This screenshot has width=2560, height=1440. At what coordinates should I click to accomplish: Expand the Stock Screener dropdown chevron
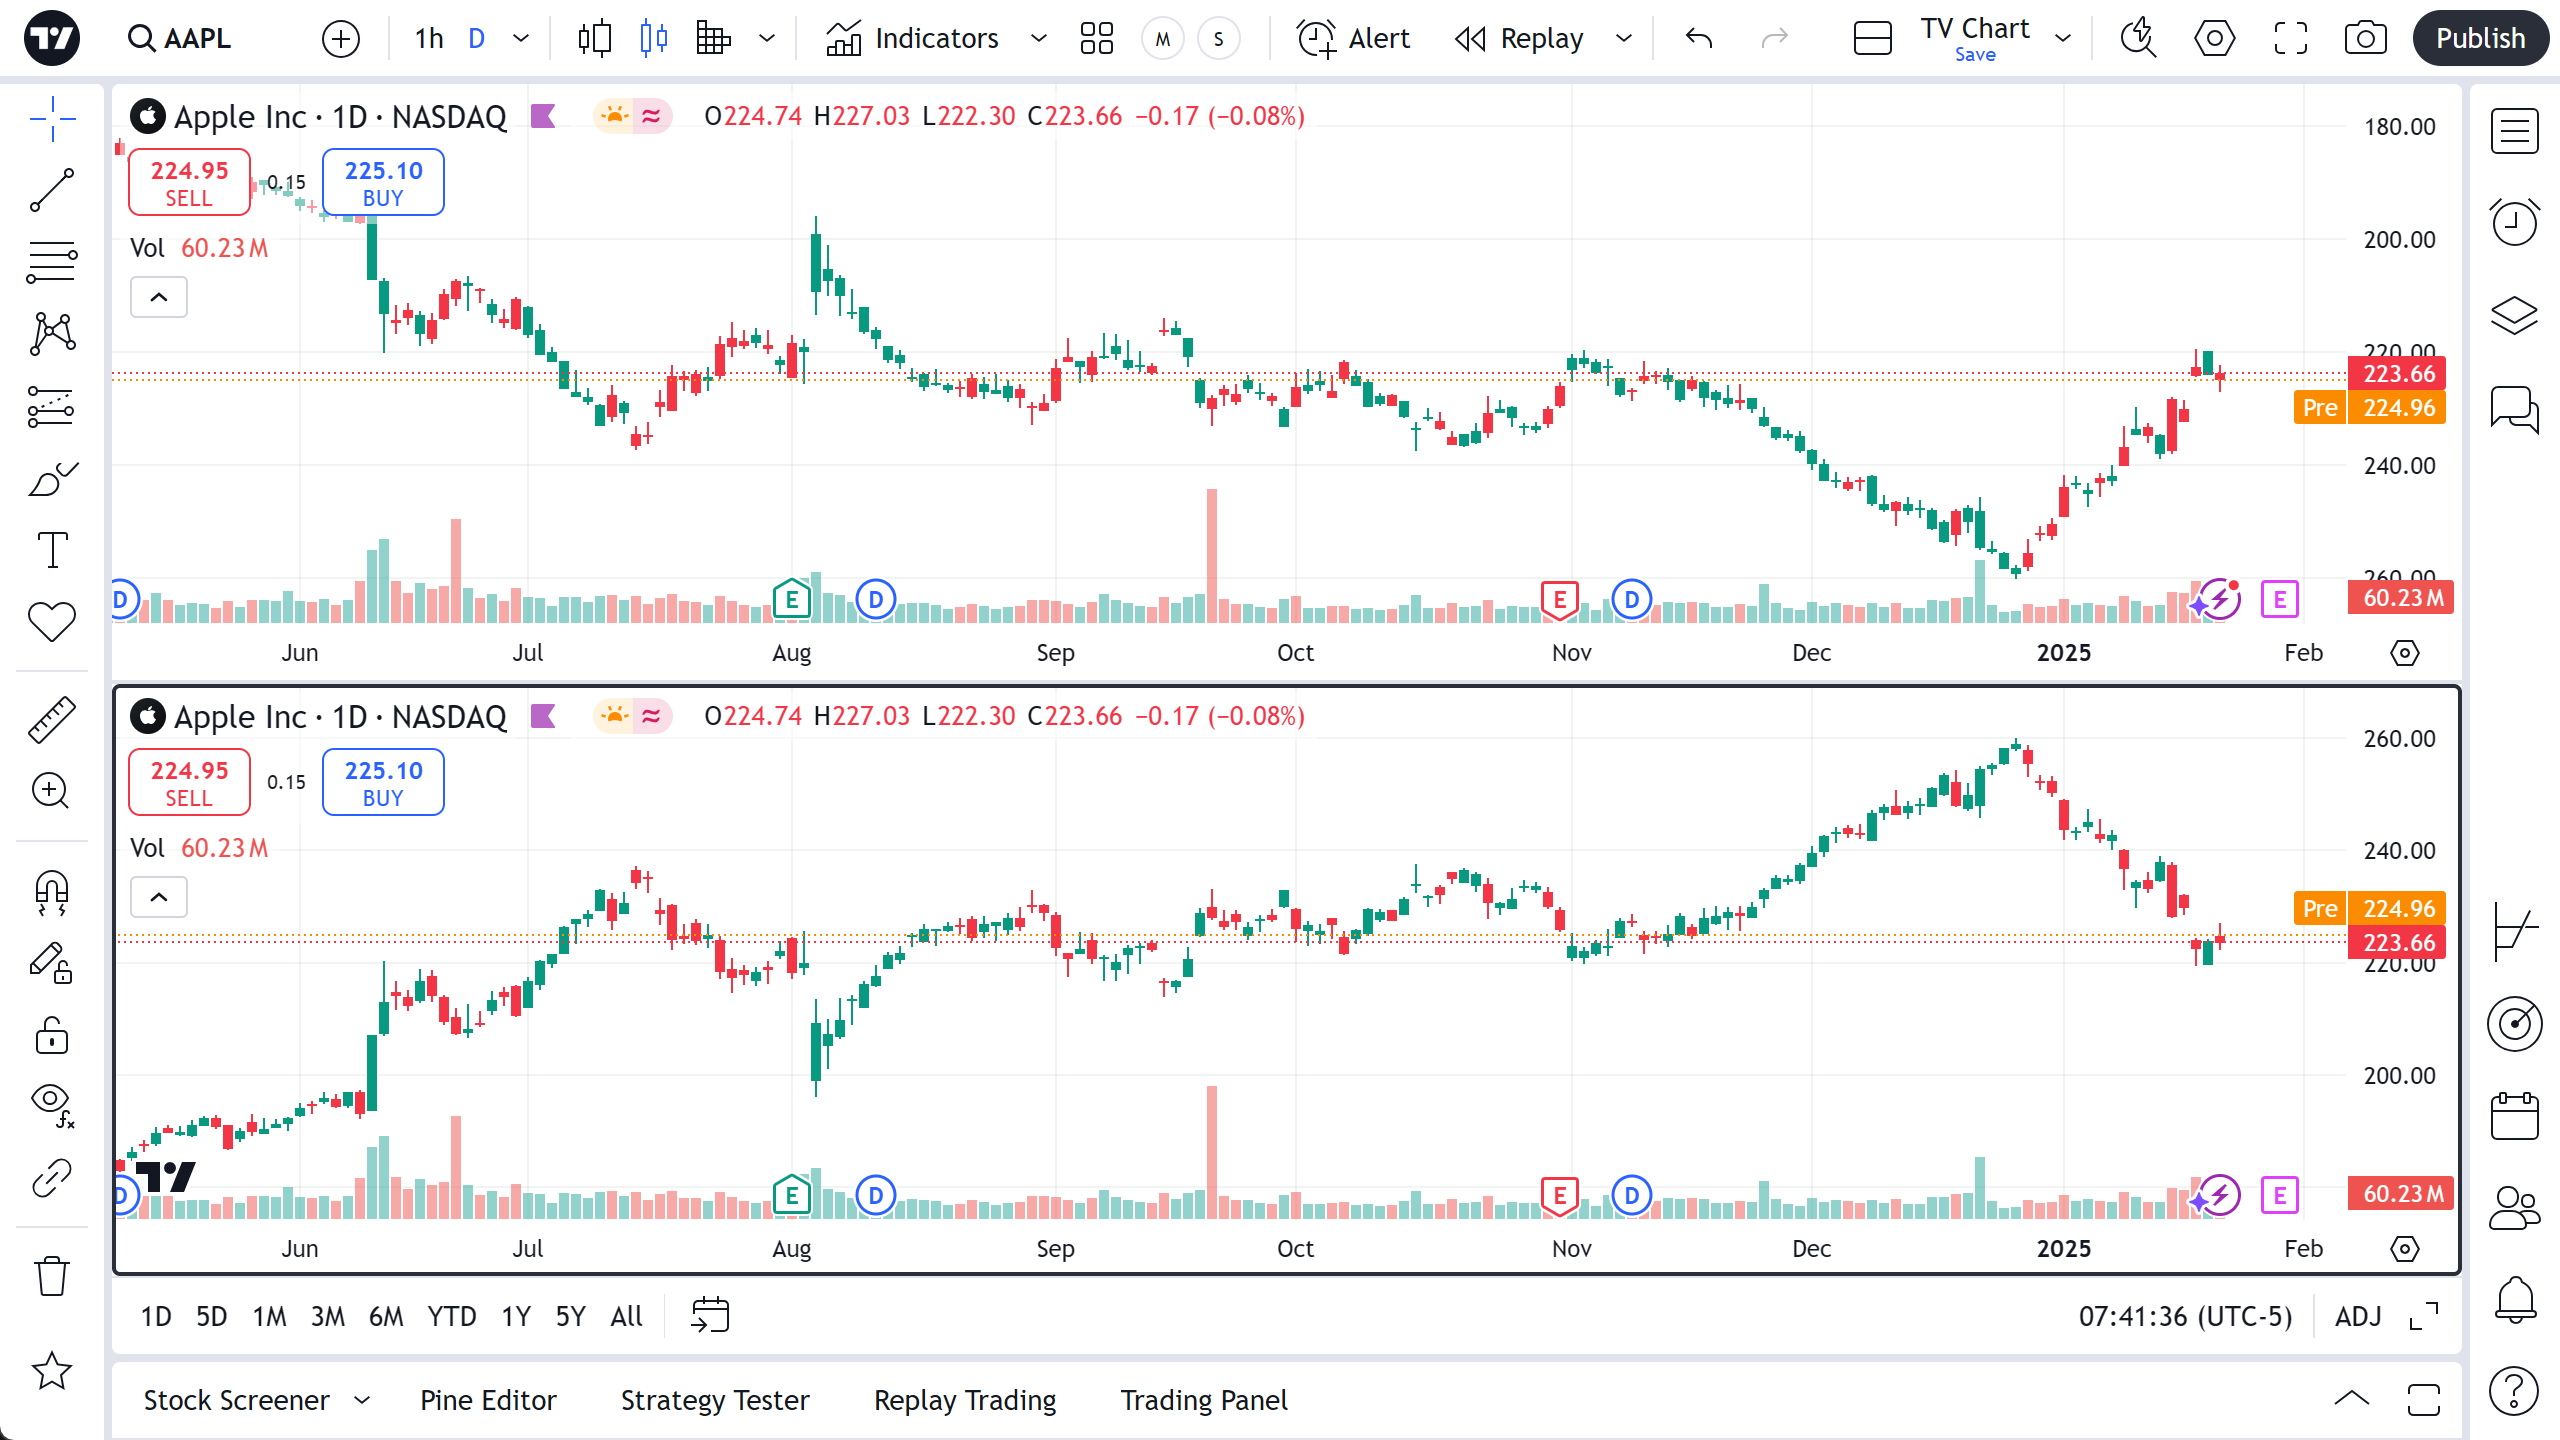tap(362, 1400)
